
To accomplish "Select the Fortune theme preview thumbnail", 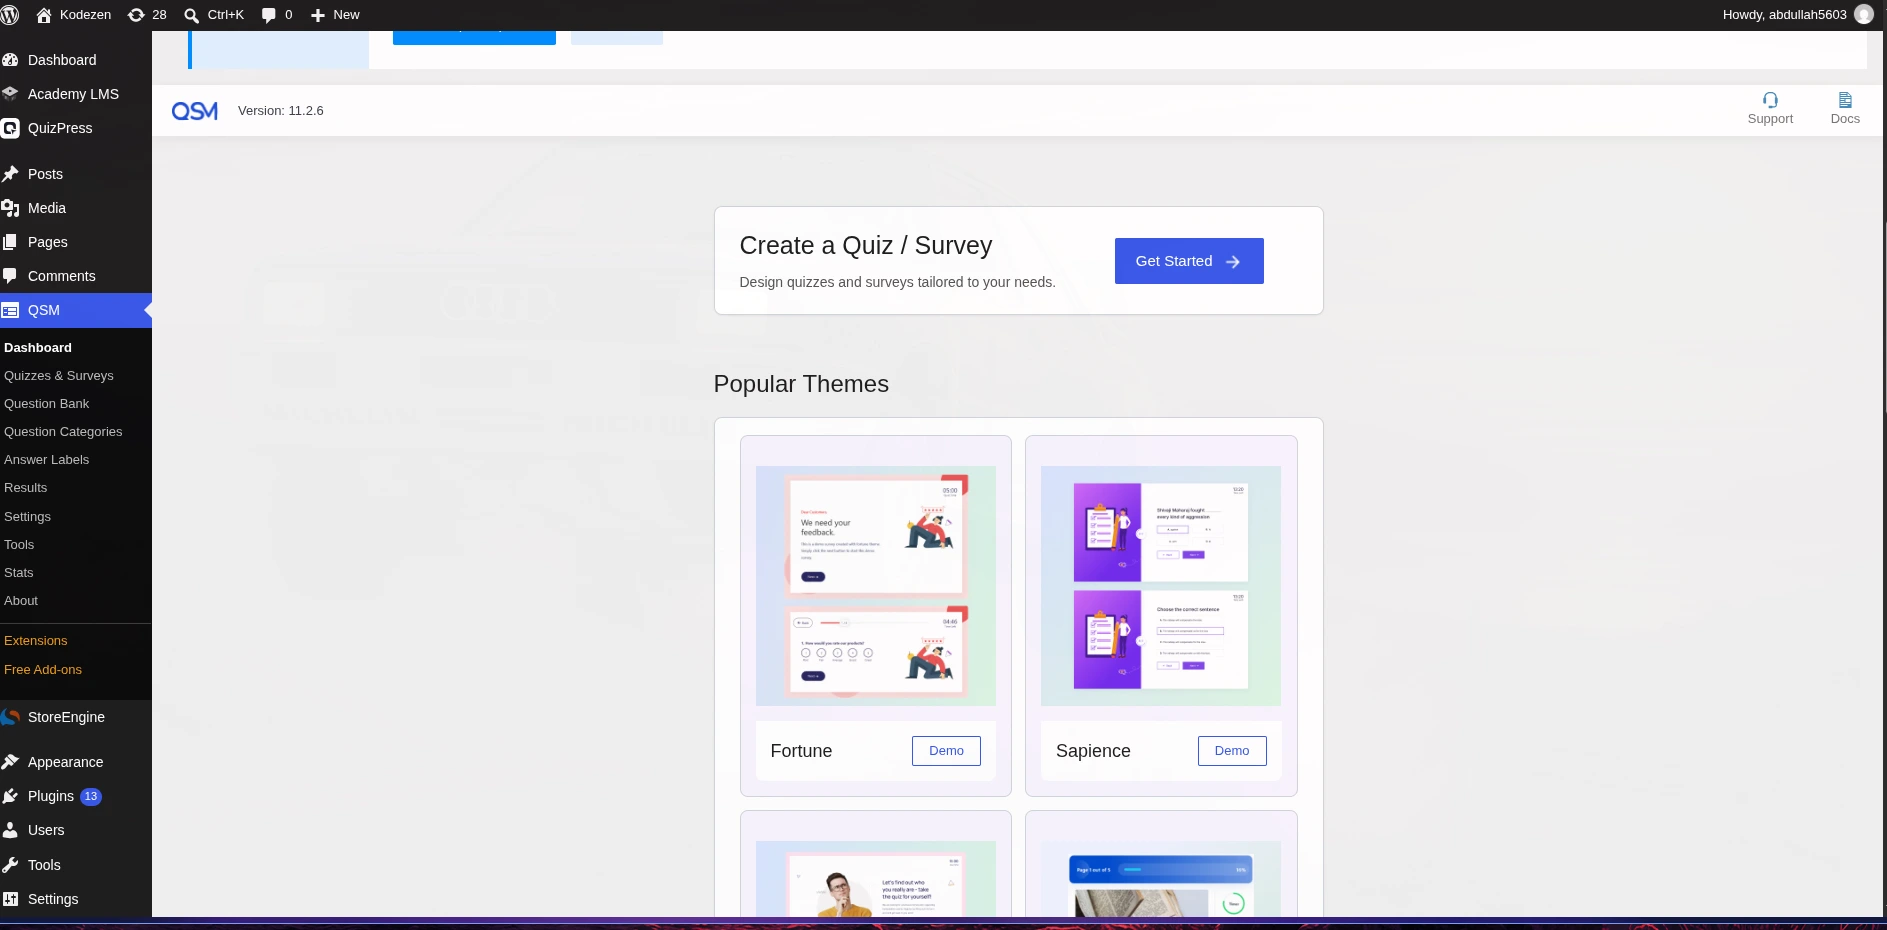I will pos(876,586).
